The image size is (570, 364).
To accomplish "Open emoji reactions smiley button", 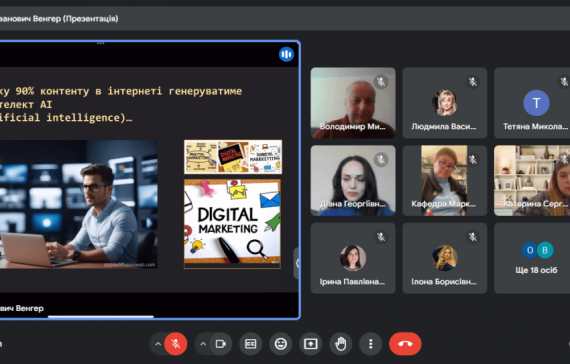I will pyautogui.click(x=281, y=344).
